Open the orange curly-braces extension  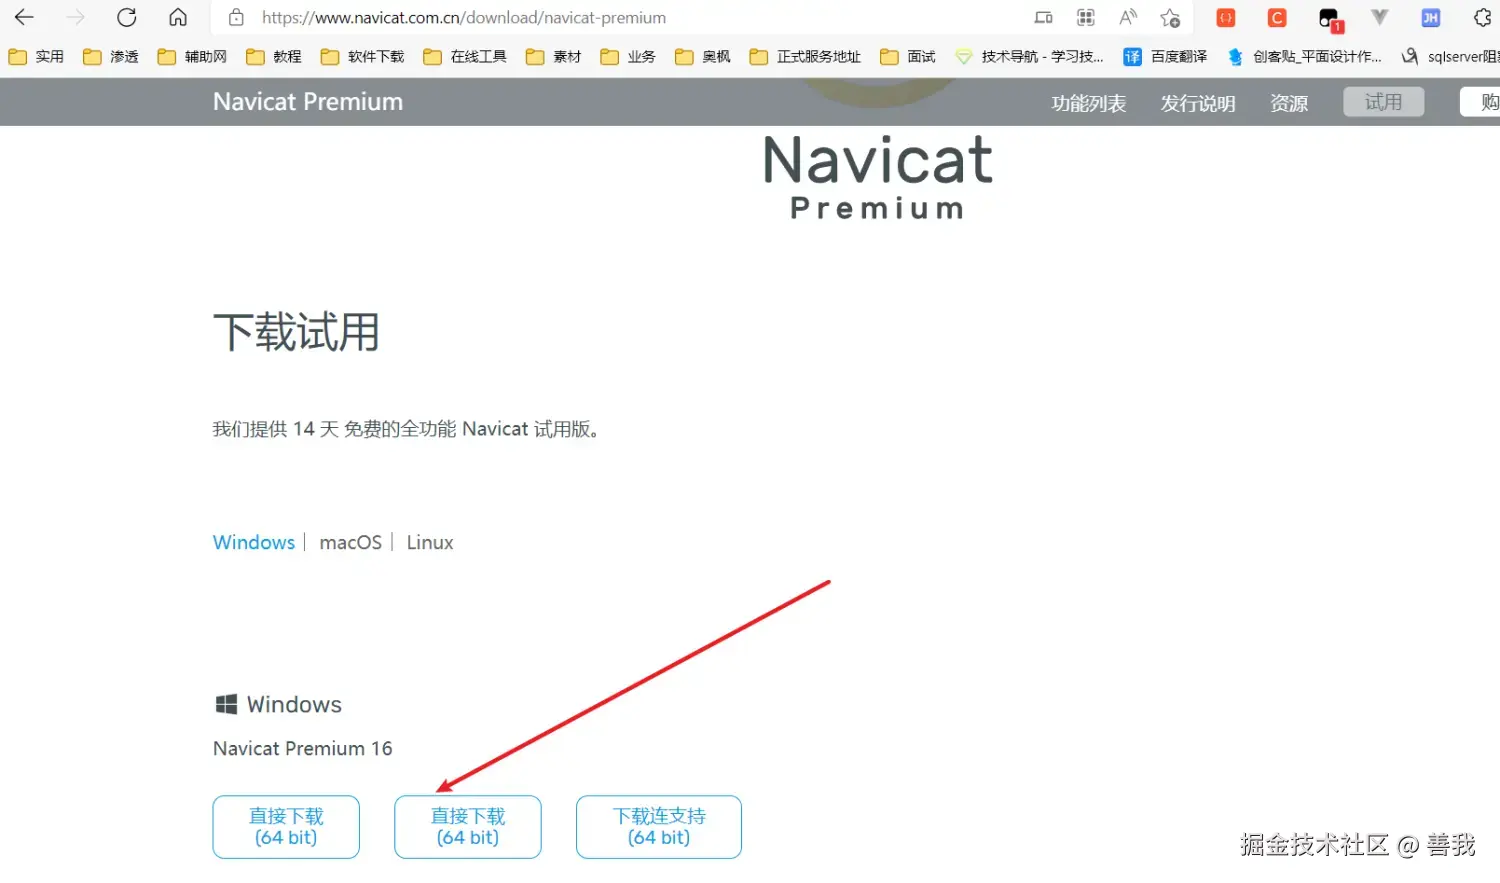[x=1226, y=17]
